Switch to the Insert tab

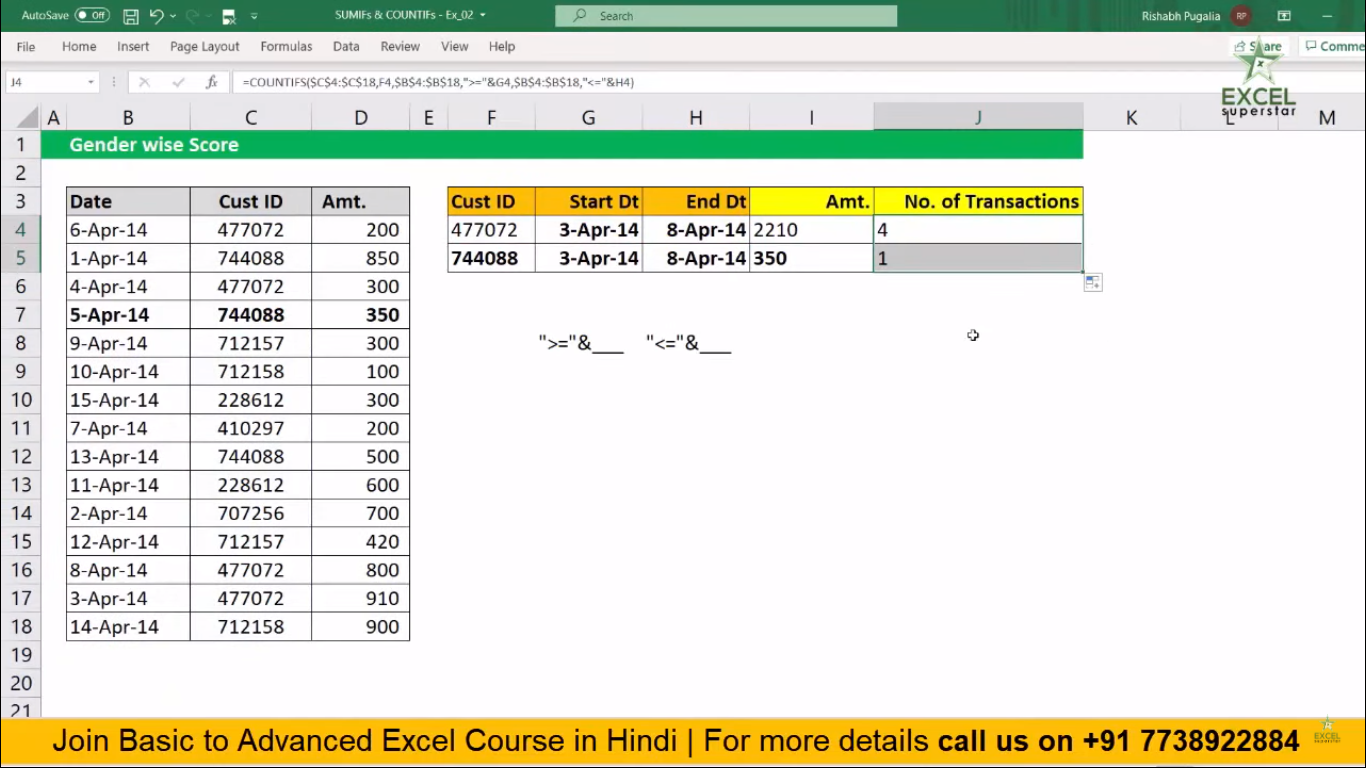(133, 46)
